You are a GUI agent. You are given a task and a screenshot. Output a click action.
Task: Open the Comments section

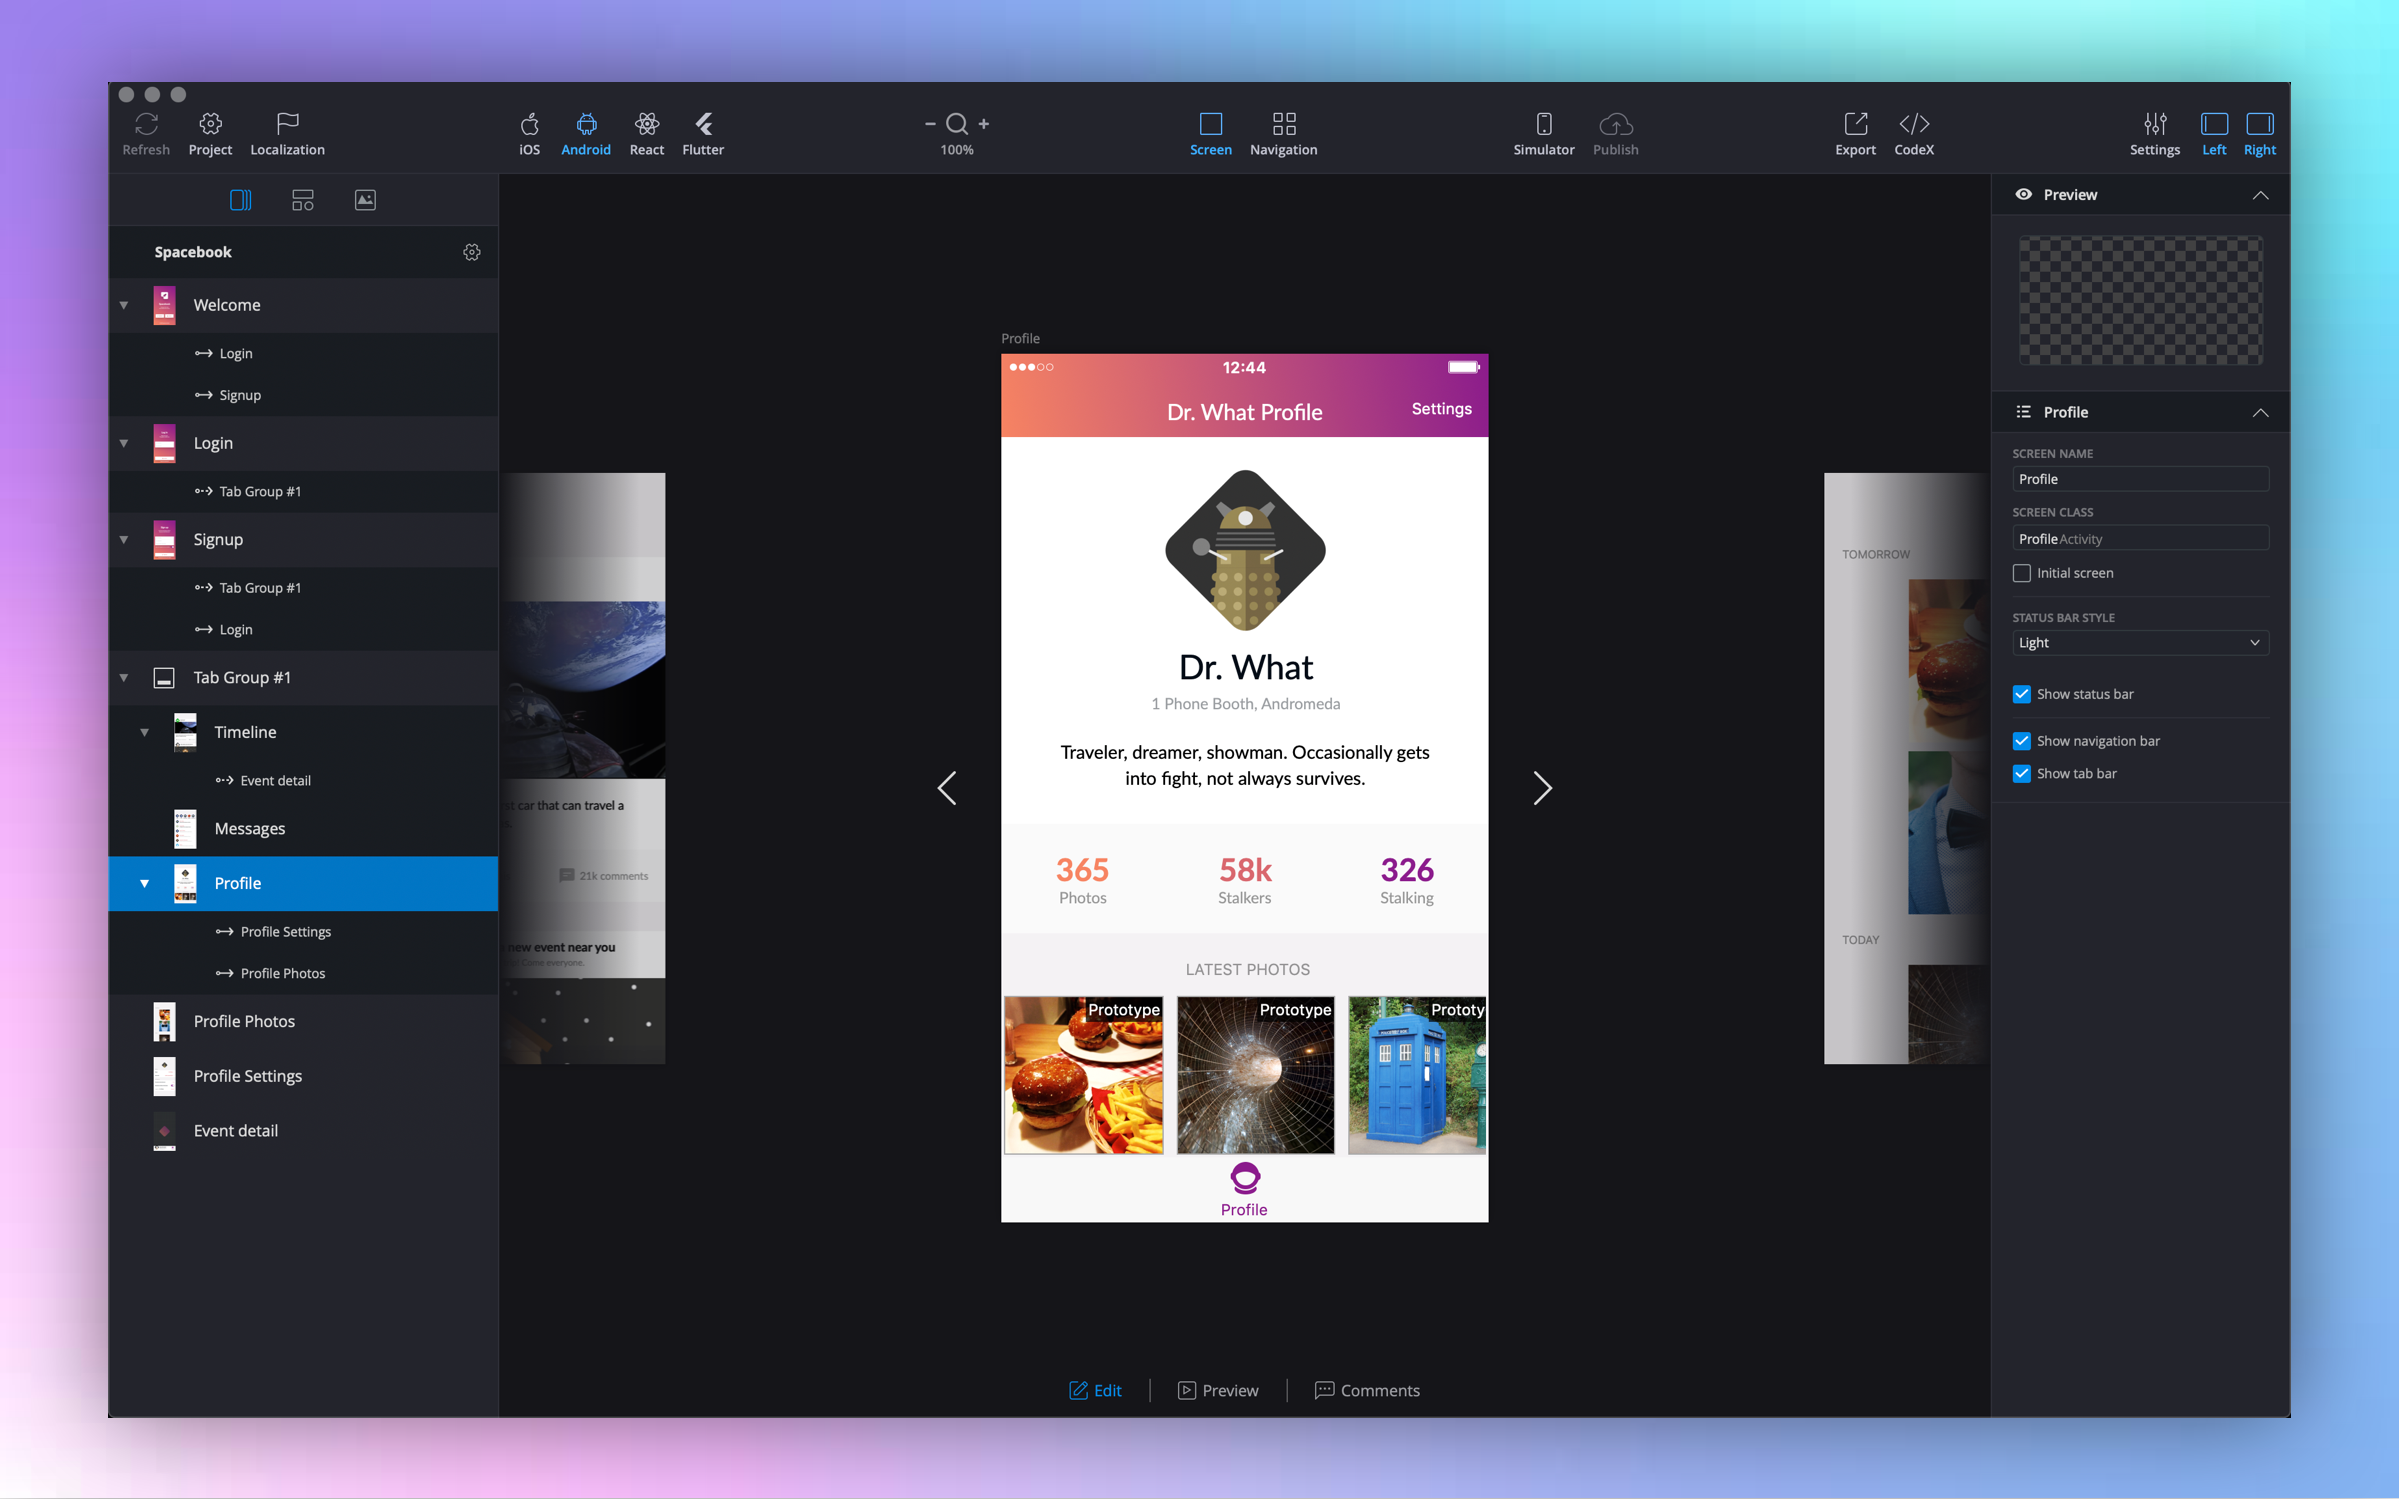[1366, 1390]
